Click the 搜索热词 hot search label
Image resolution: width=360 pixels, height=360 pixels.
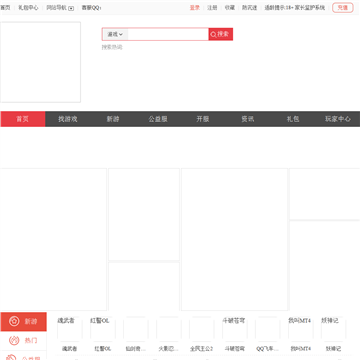(112, 47)
